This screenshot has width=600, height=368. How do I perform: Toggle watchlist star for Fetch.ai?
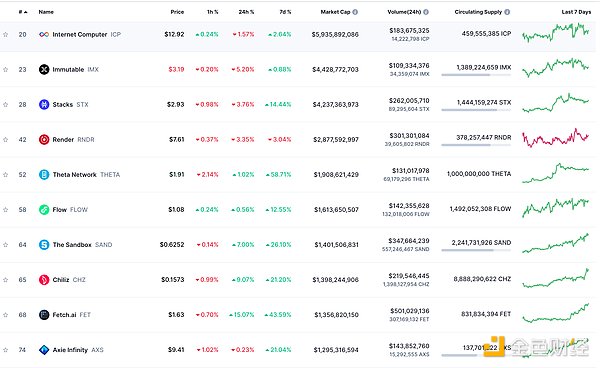(x=6, y=315)
